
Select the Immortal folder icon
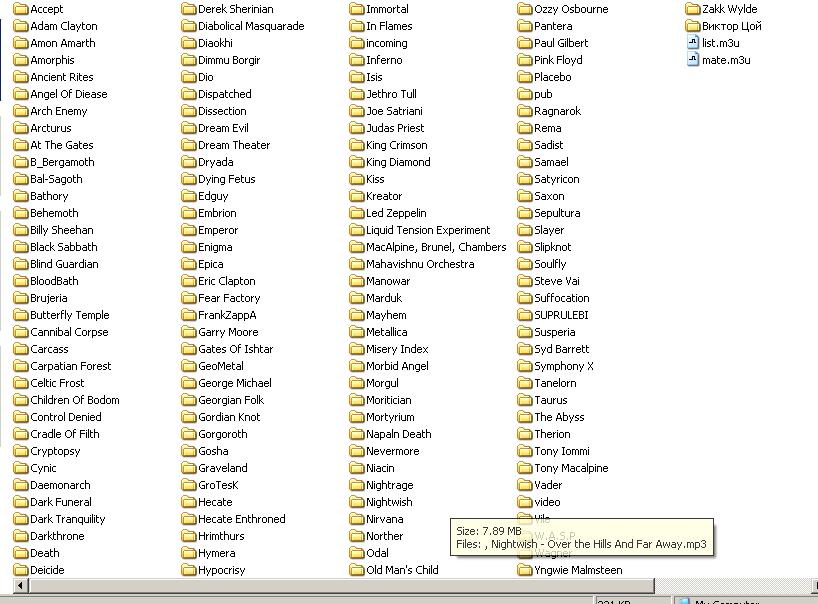tap(357, 9)
